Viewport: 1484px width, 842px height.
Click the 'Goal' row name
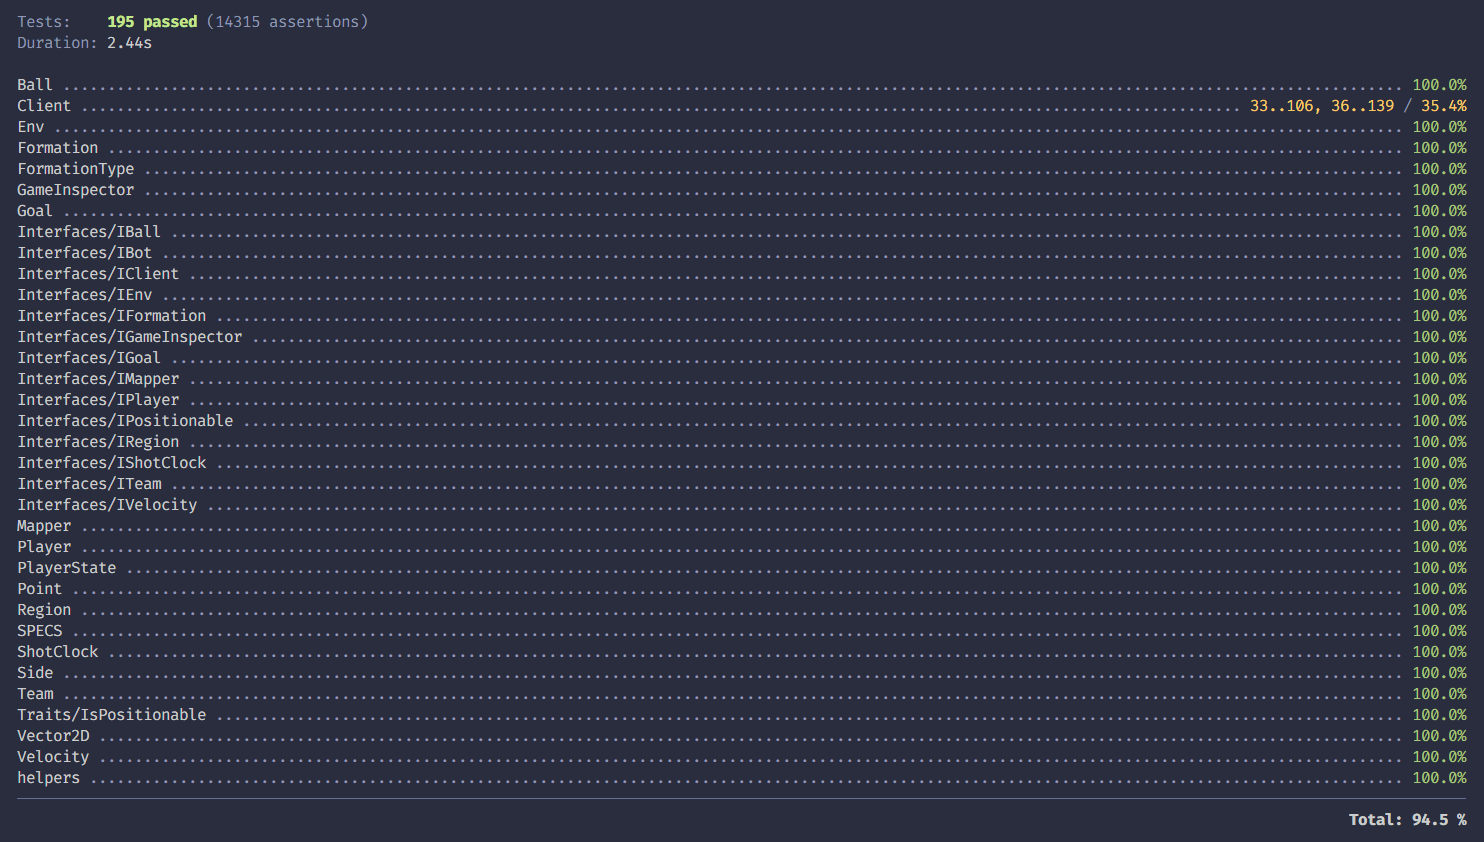[x=35, y=211]
